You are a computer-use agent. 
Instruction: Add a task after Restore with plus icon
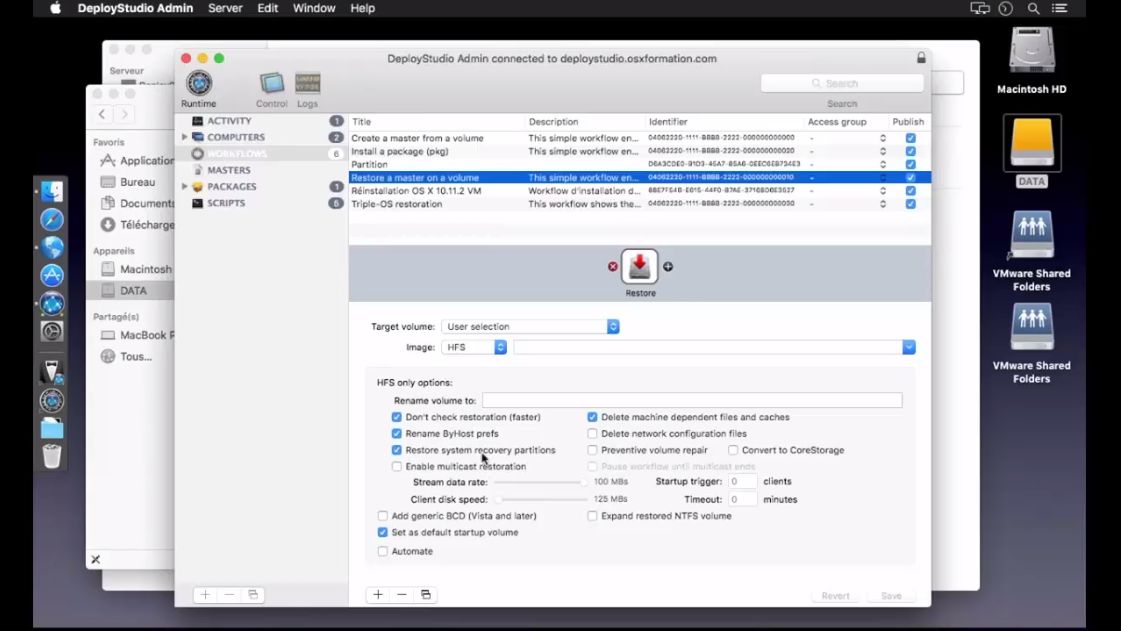pyautogui.click(x=668, y=267)
